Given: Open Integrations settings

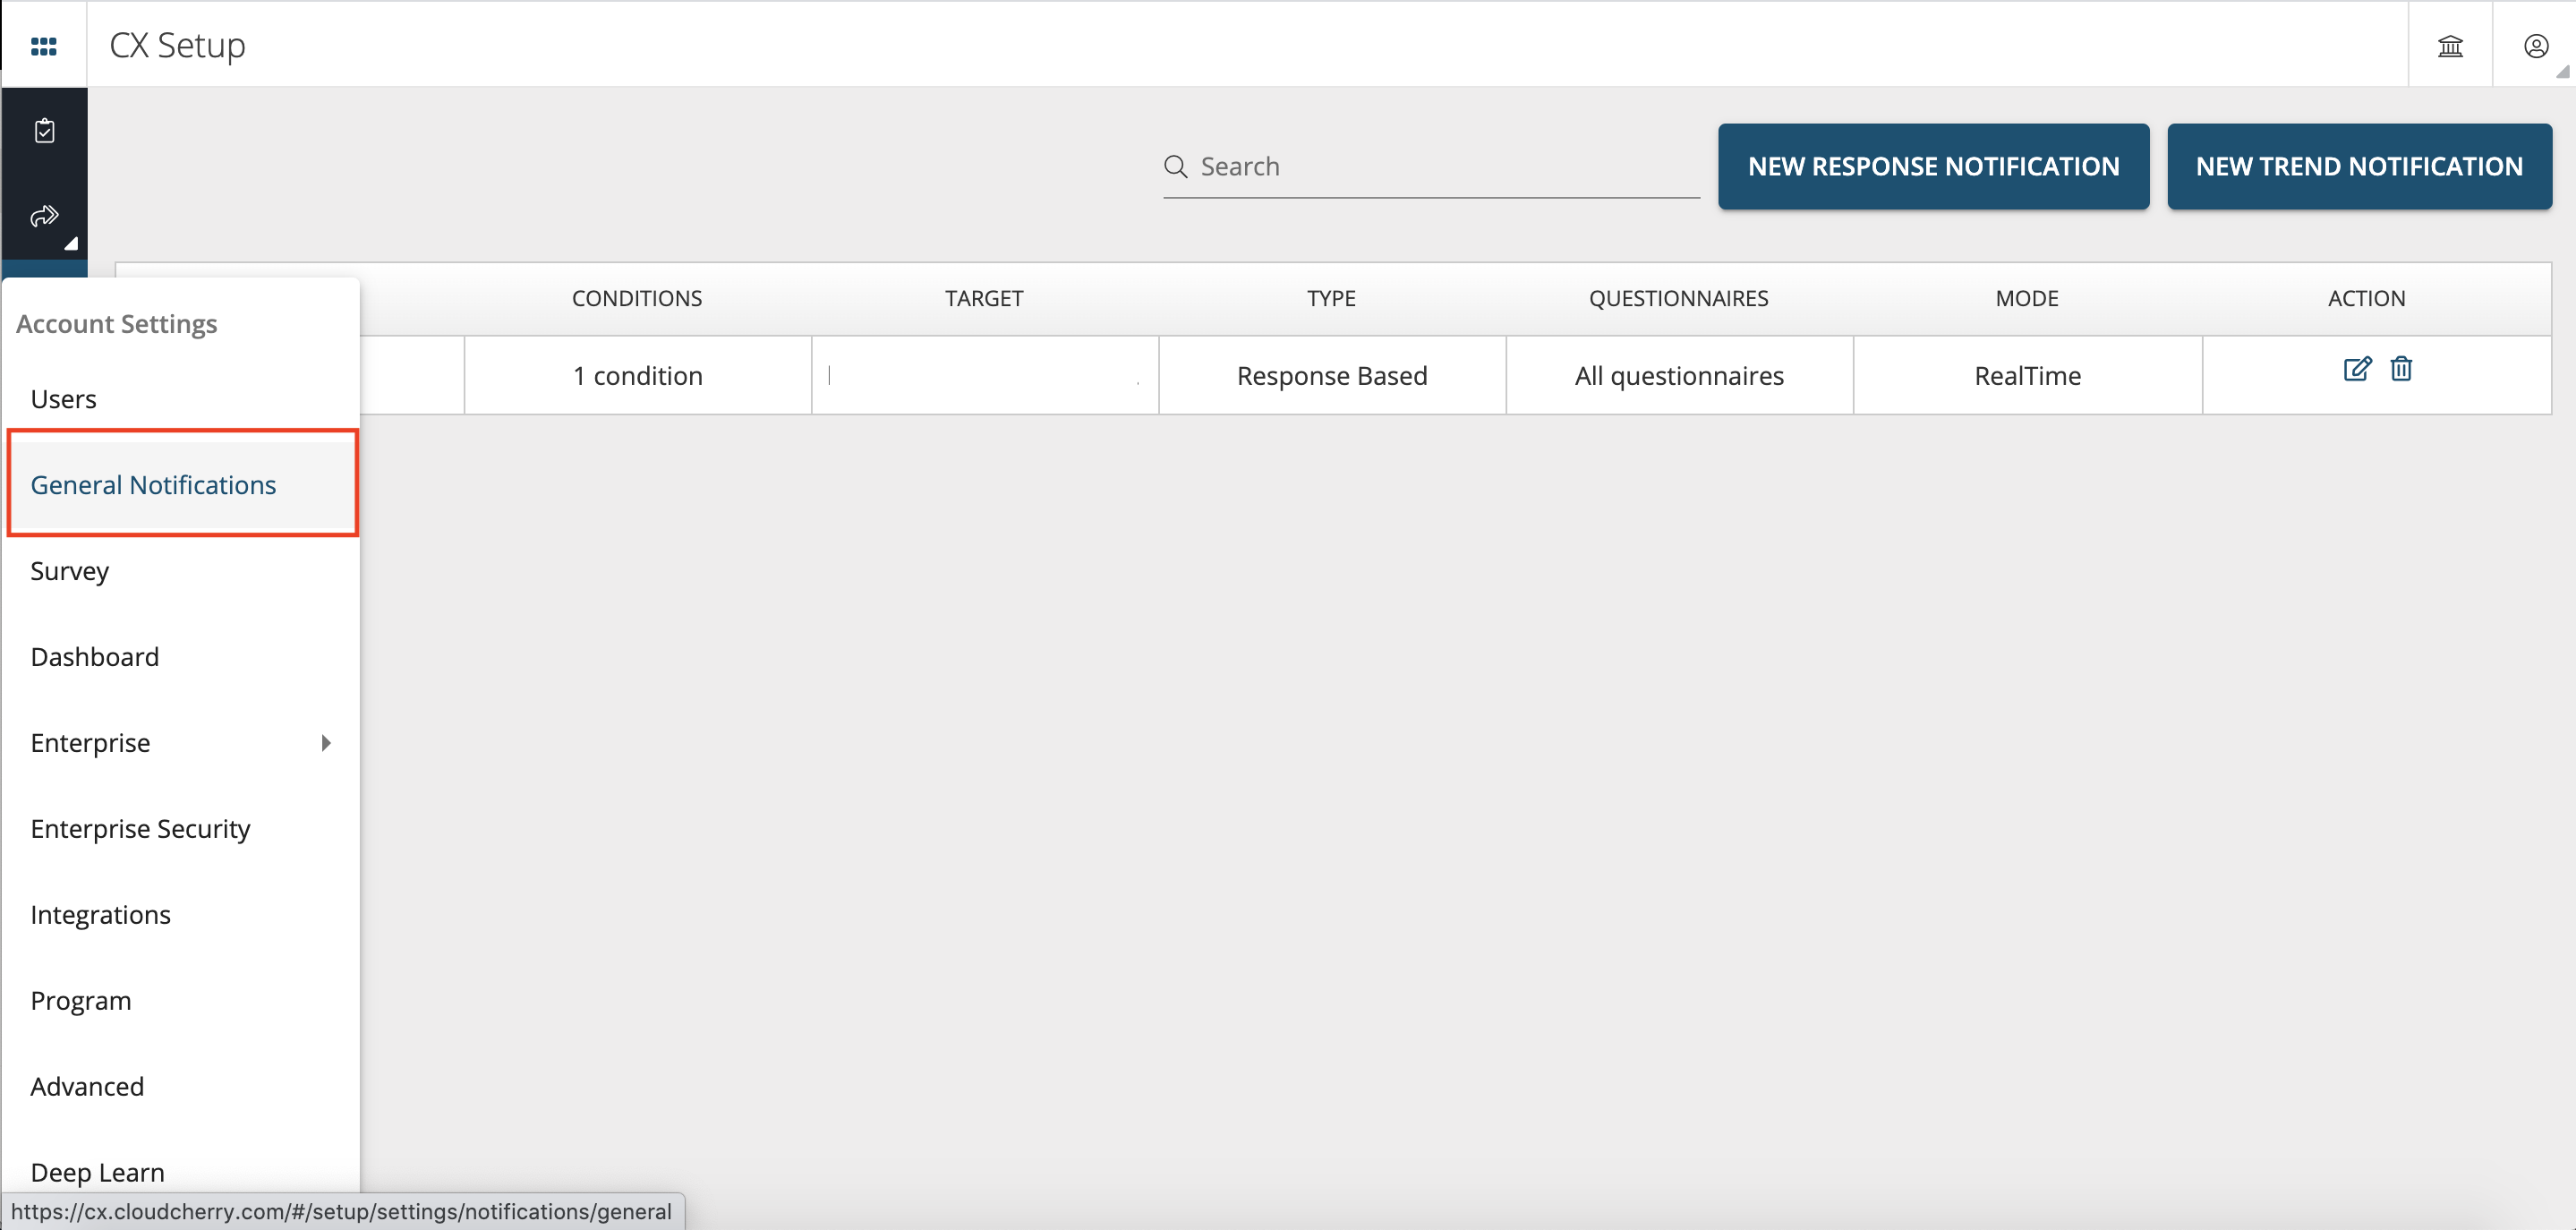Looking at the screenshot, I should click(x=181, y=915).
